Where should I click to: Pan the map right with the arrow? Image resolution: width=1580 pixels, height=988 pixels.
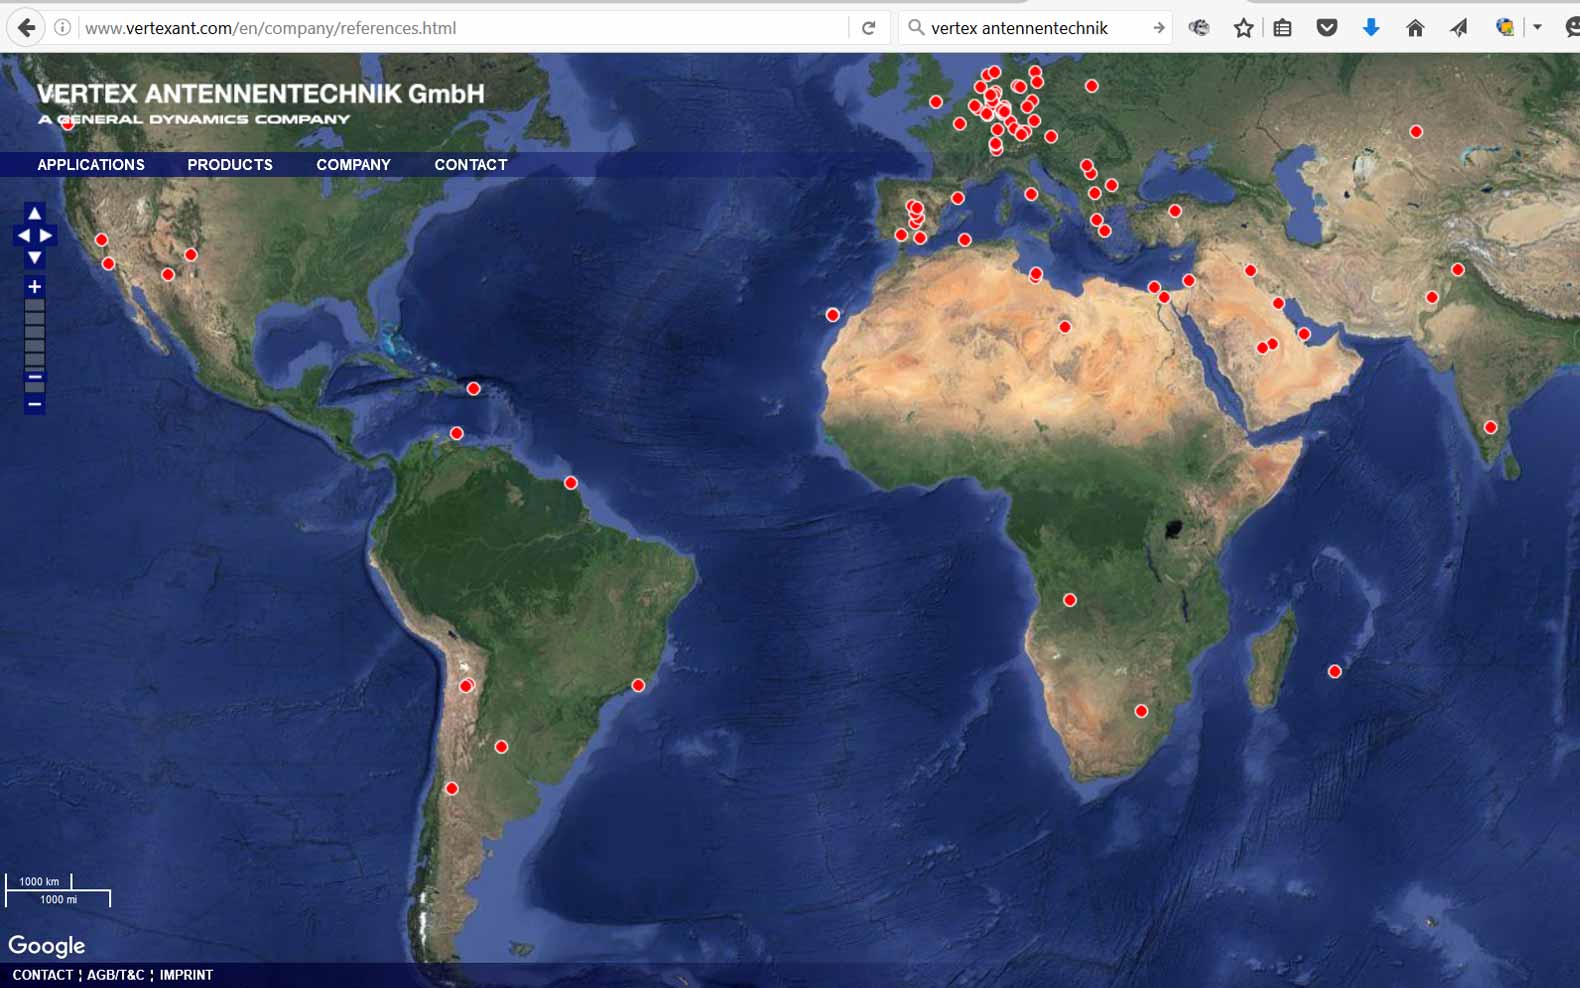pyautogui.click(x=46, y=235)
